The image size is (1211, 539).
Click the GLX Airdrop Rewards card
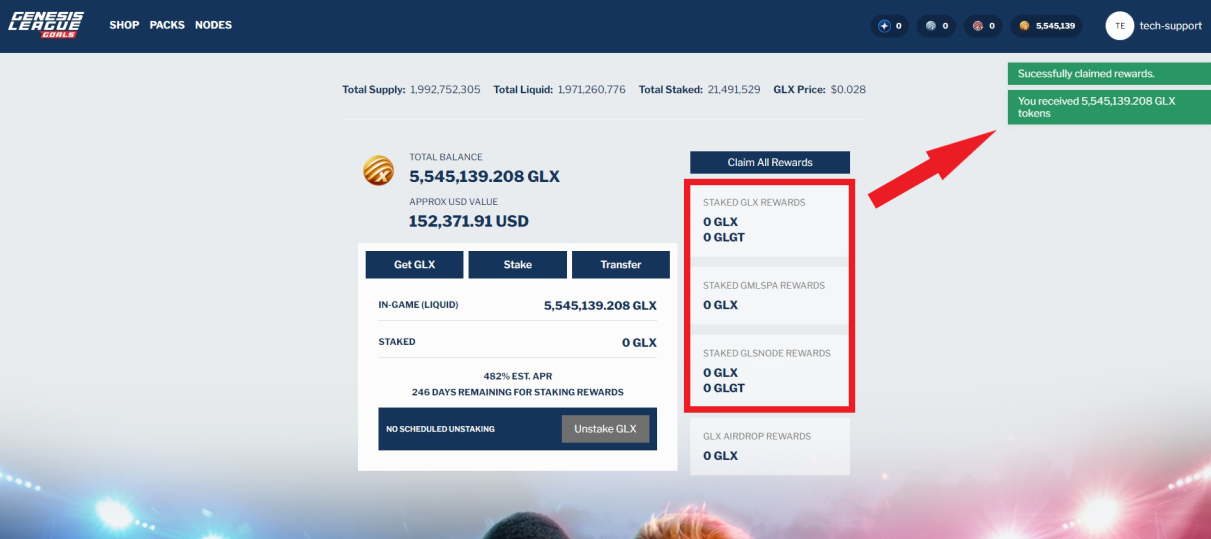[770, 446]
